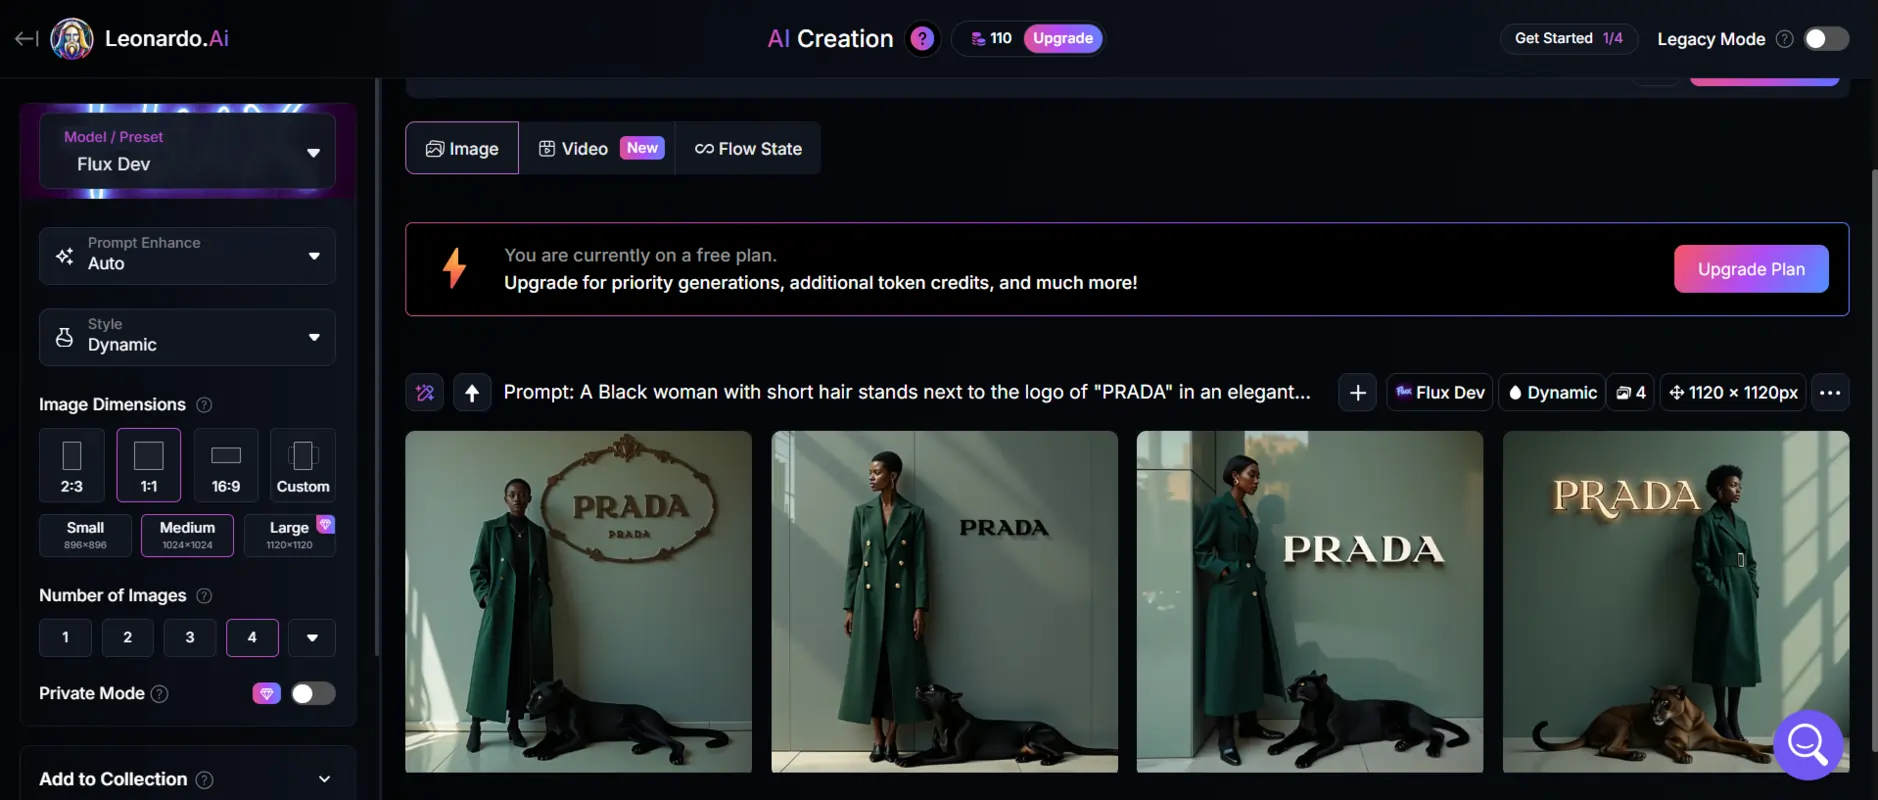
Task: Click the Flux Dev model tag
Action: 1440,393
